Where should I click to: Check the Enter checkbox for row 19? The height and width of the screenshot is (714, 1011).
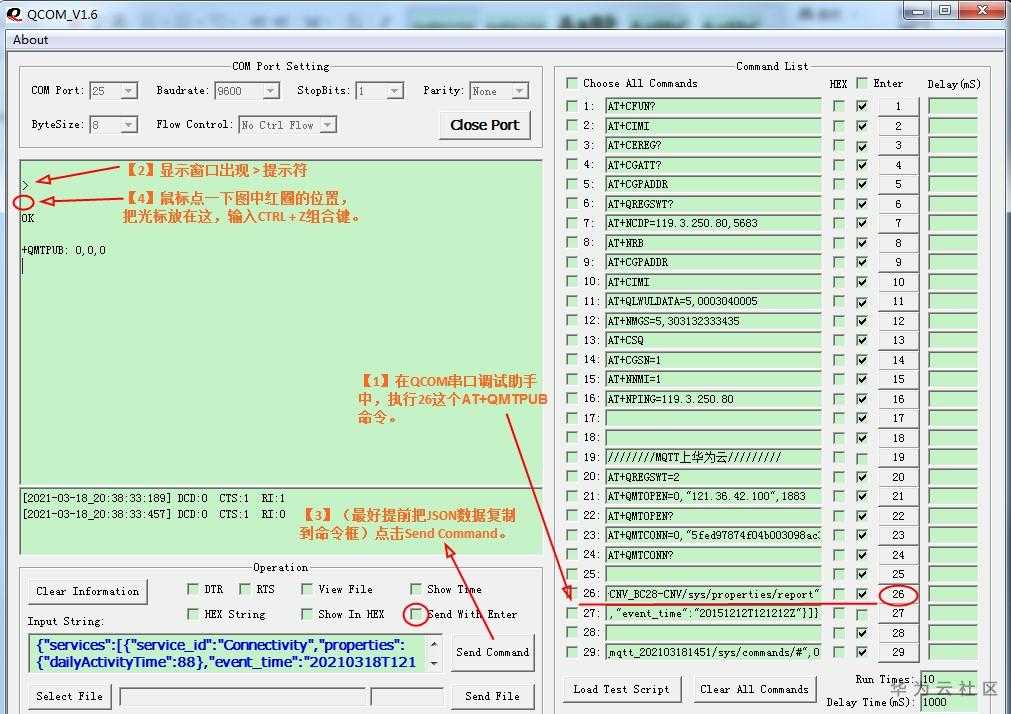pos(861,457)
